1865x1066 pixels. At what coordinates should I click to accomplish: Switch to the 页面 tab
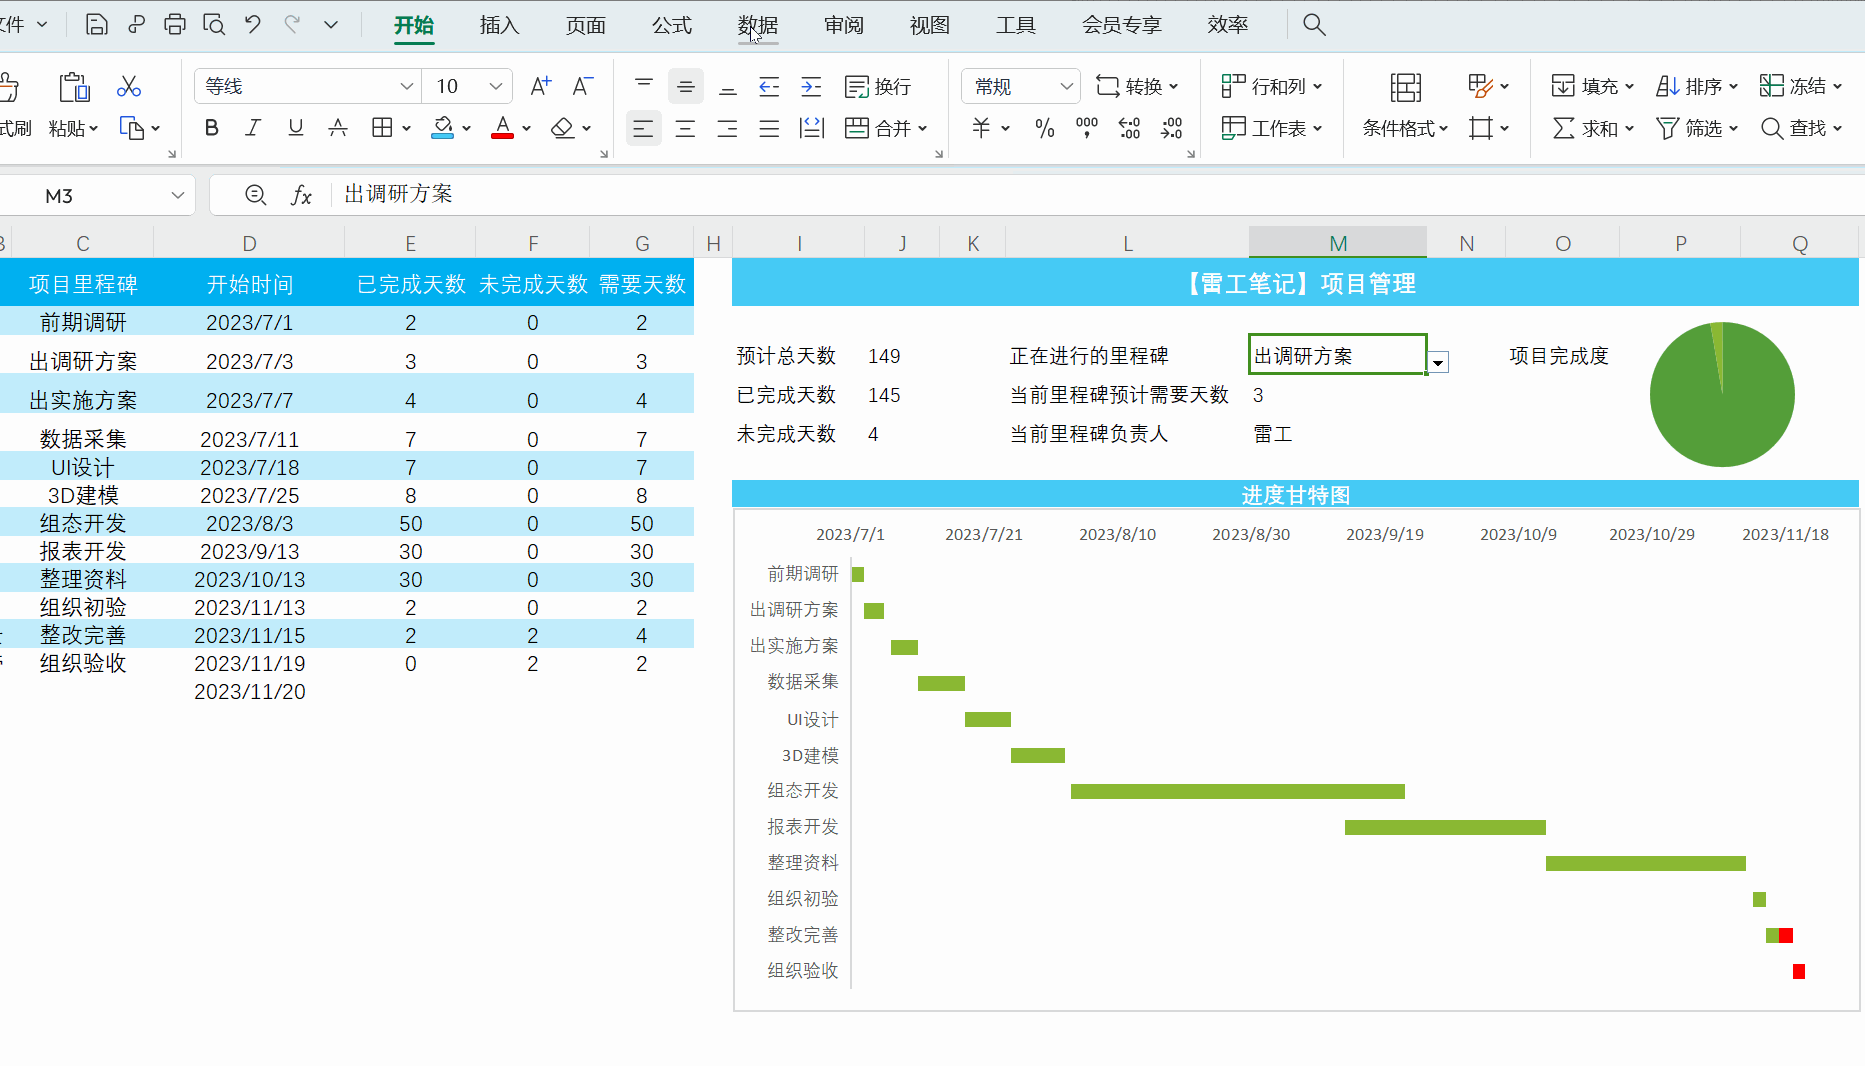pos(585,25)
